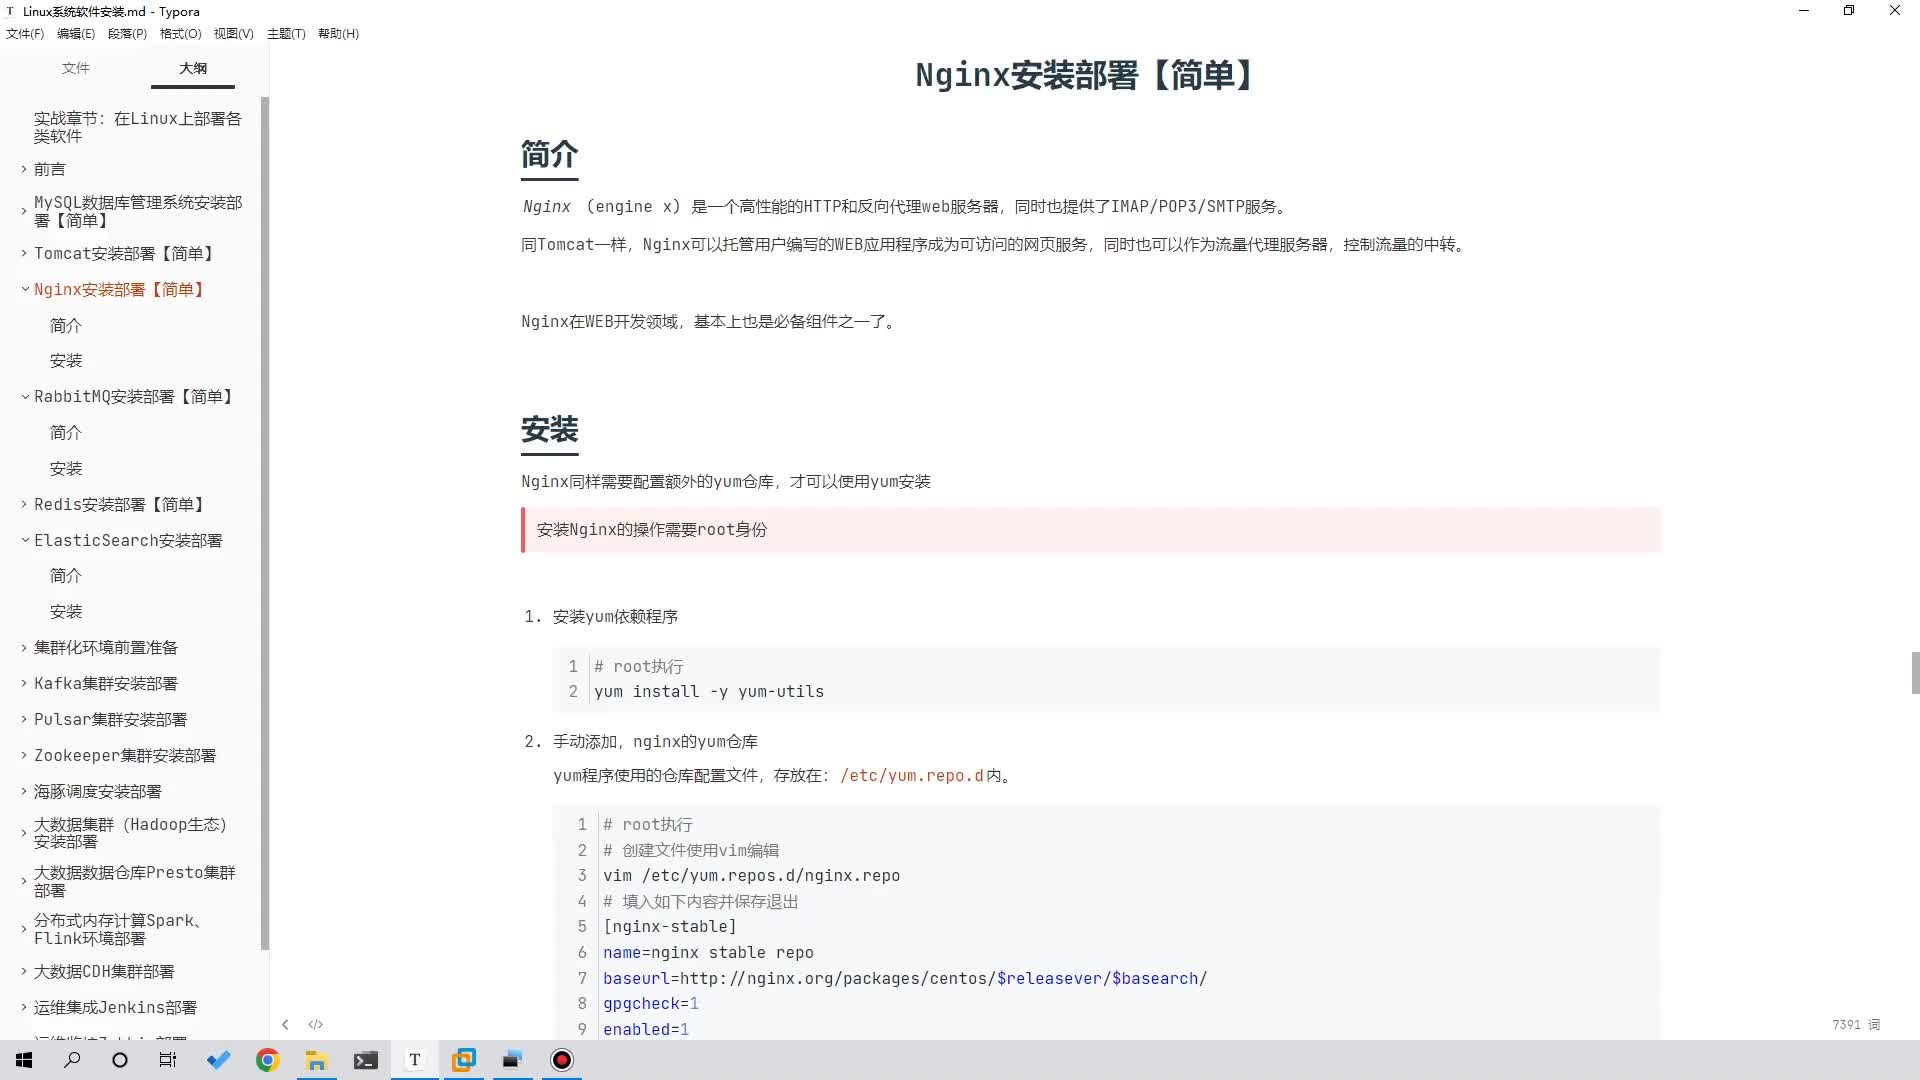Viewport: 1920px width, 1080px height.
Task: Open 帮助(H) menu
Action: point(338,33)
